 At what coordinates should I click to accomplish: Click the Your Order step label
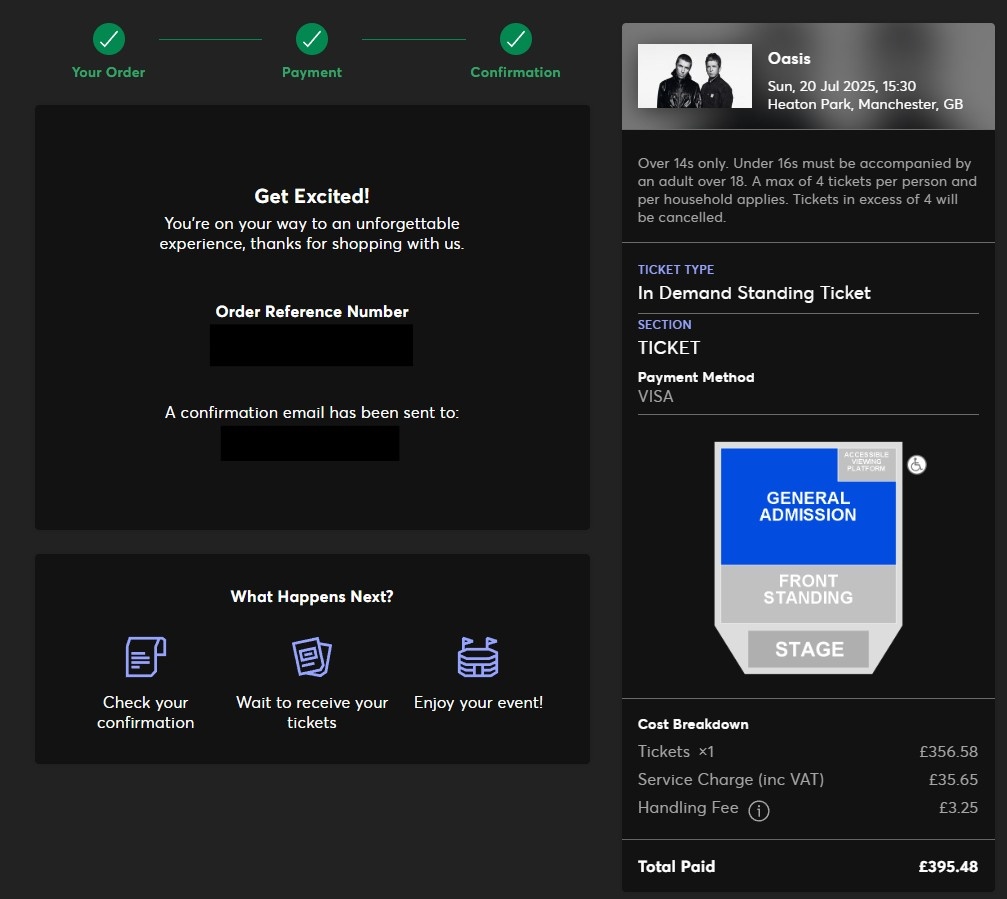[x=109, y=72]
